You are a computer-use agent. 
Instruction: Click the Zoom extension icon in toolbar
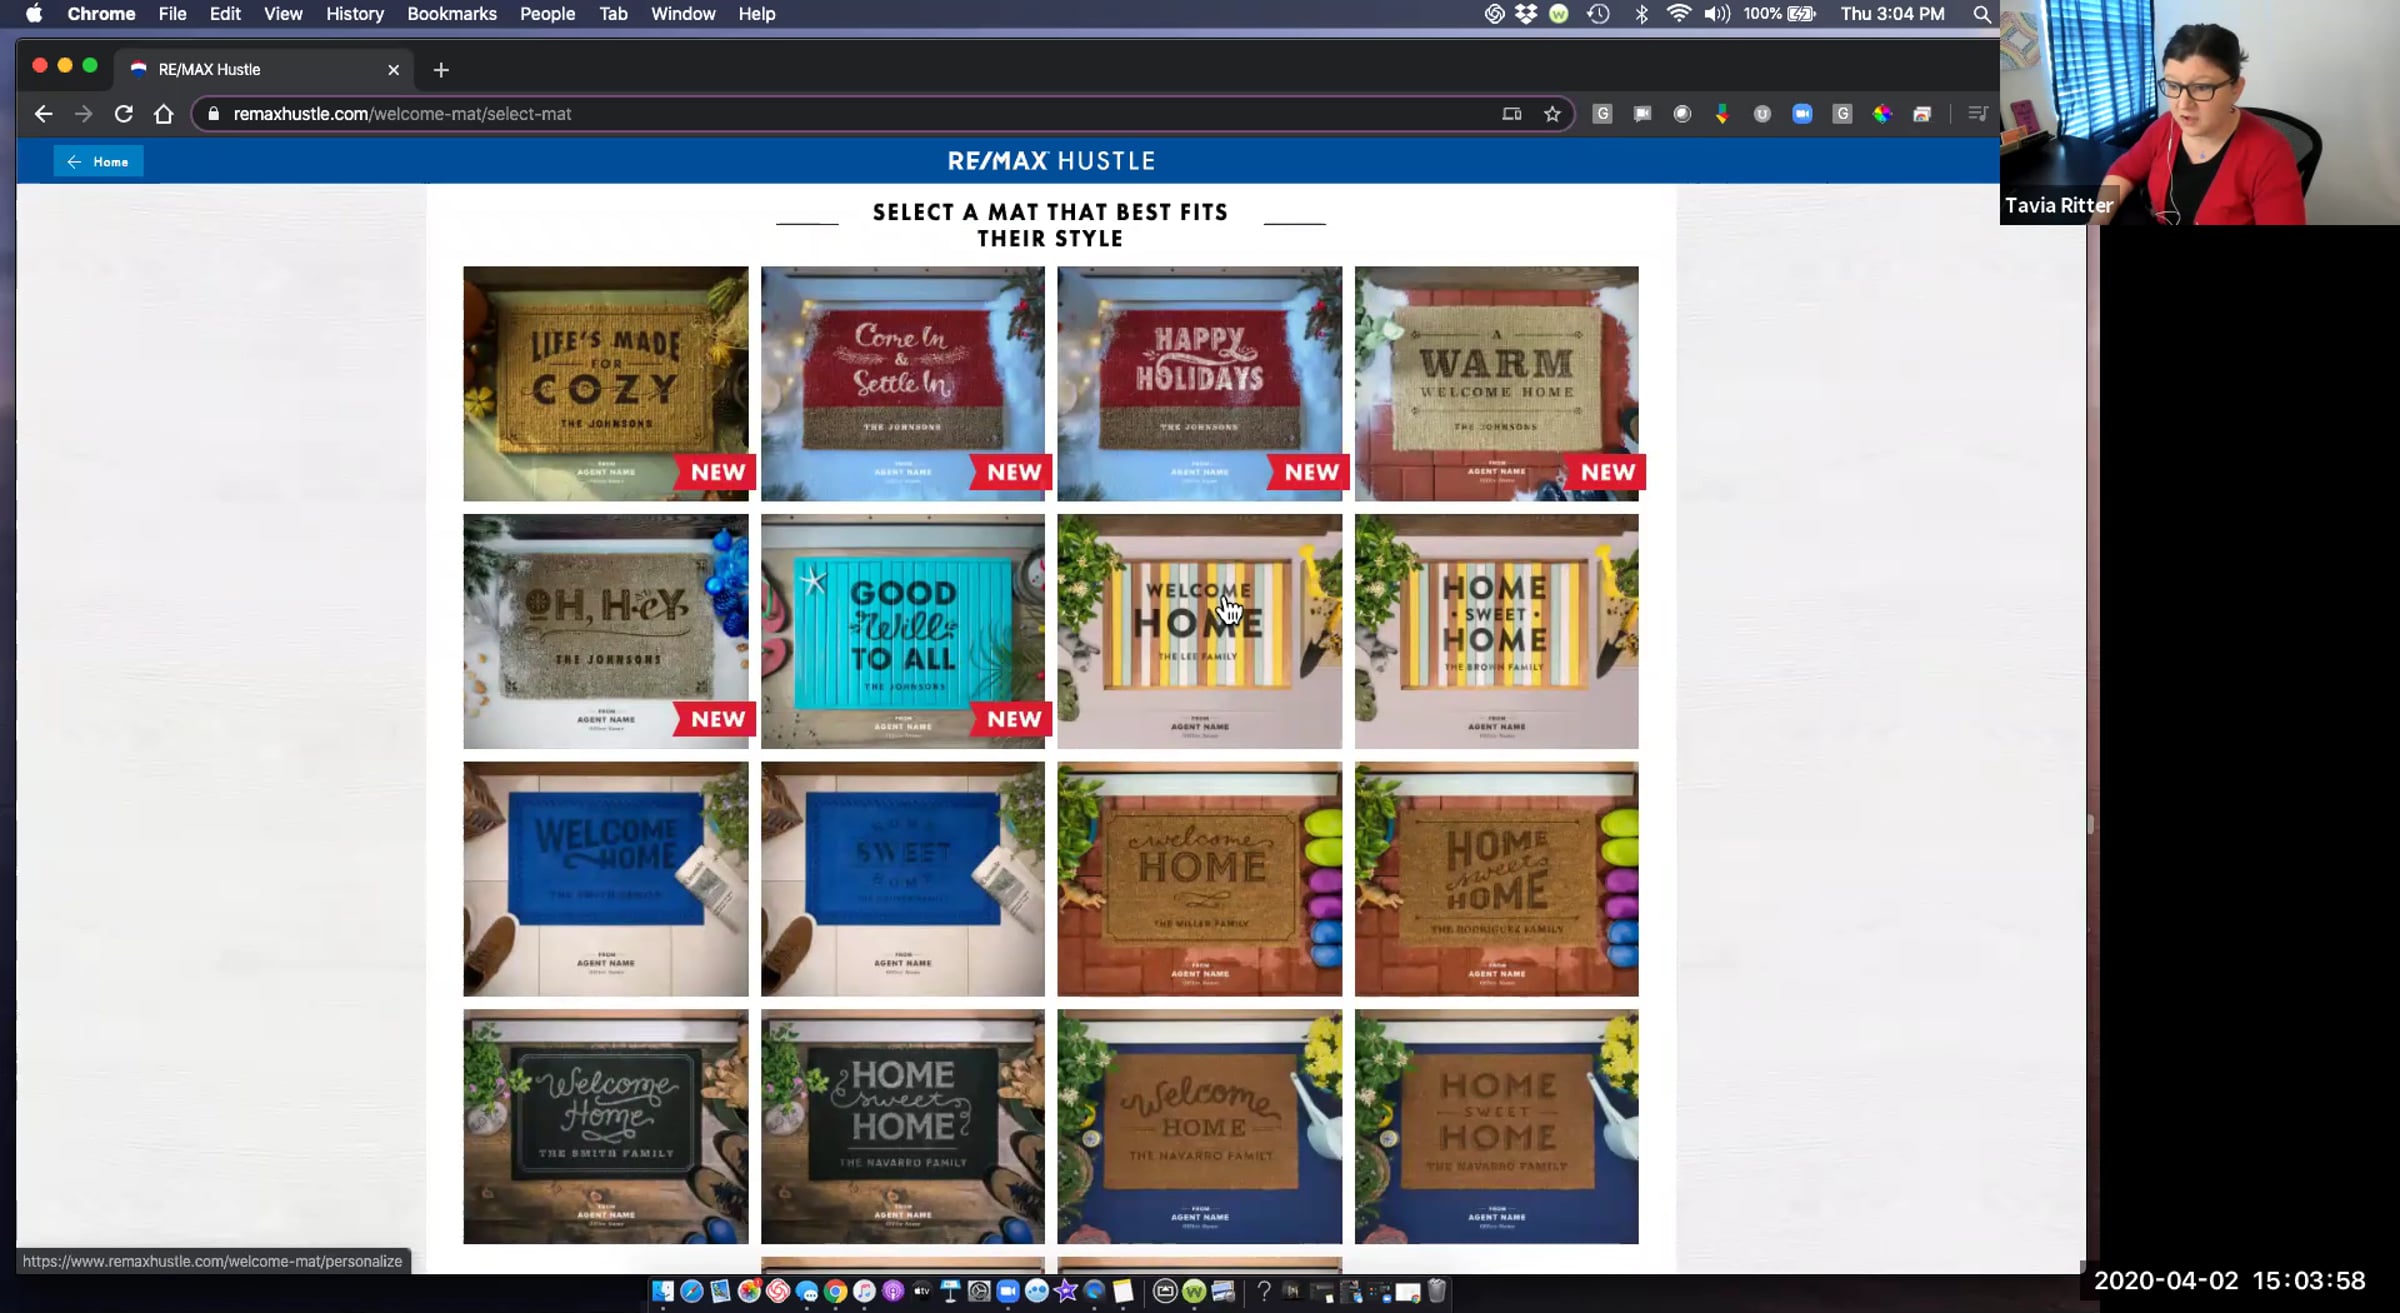point(1802,114)
